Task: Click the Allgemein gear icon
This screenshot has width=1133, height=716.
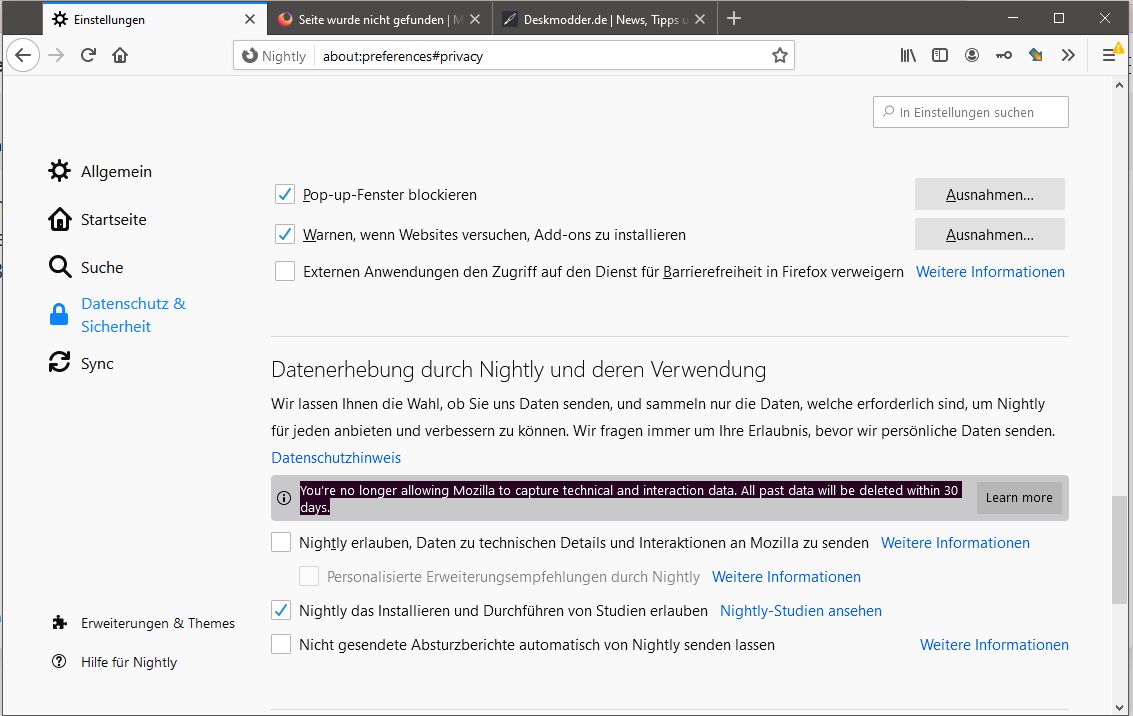Action: tap(59, 171)
